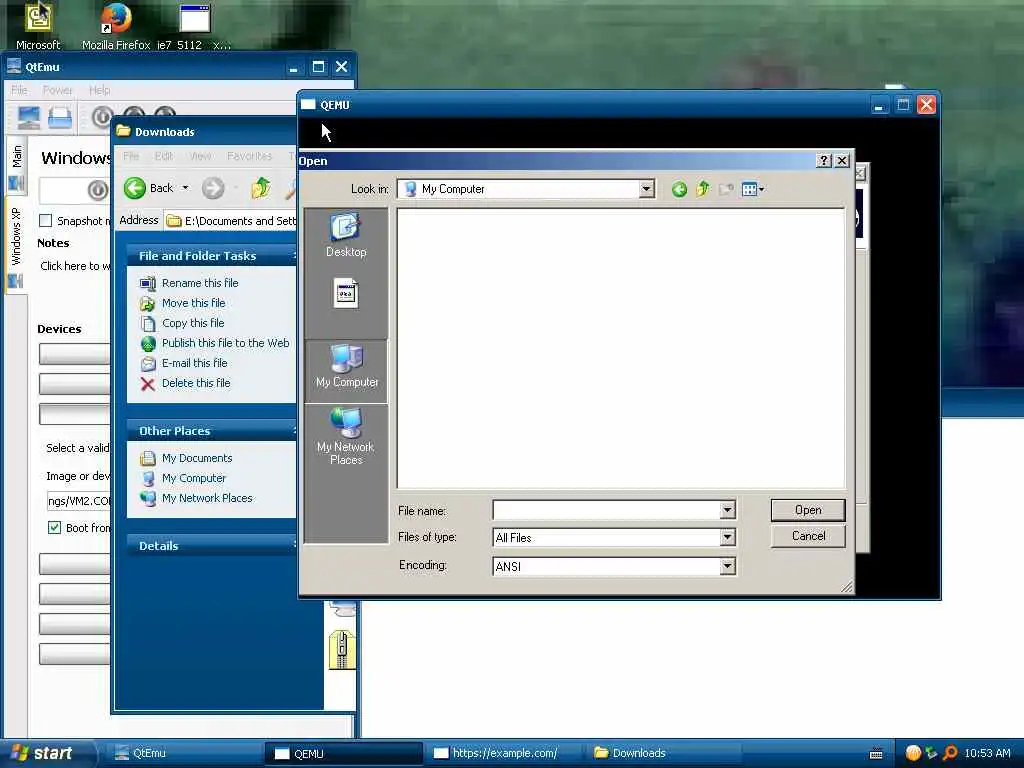Click the File name input field
The image size is (1024, 768).
click(607, 510)
